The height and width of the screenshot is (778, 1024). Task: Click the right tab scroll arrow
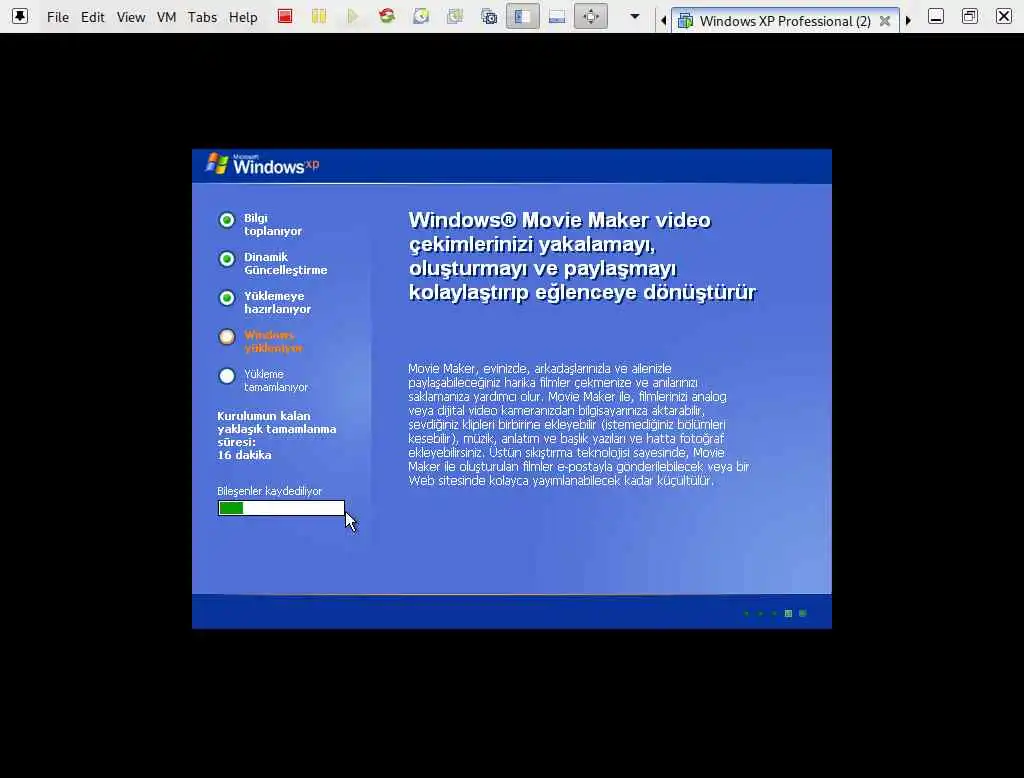(x=908, y=20)
